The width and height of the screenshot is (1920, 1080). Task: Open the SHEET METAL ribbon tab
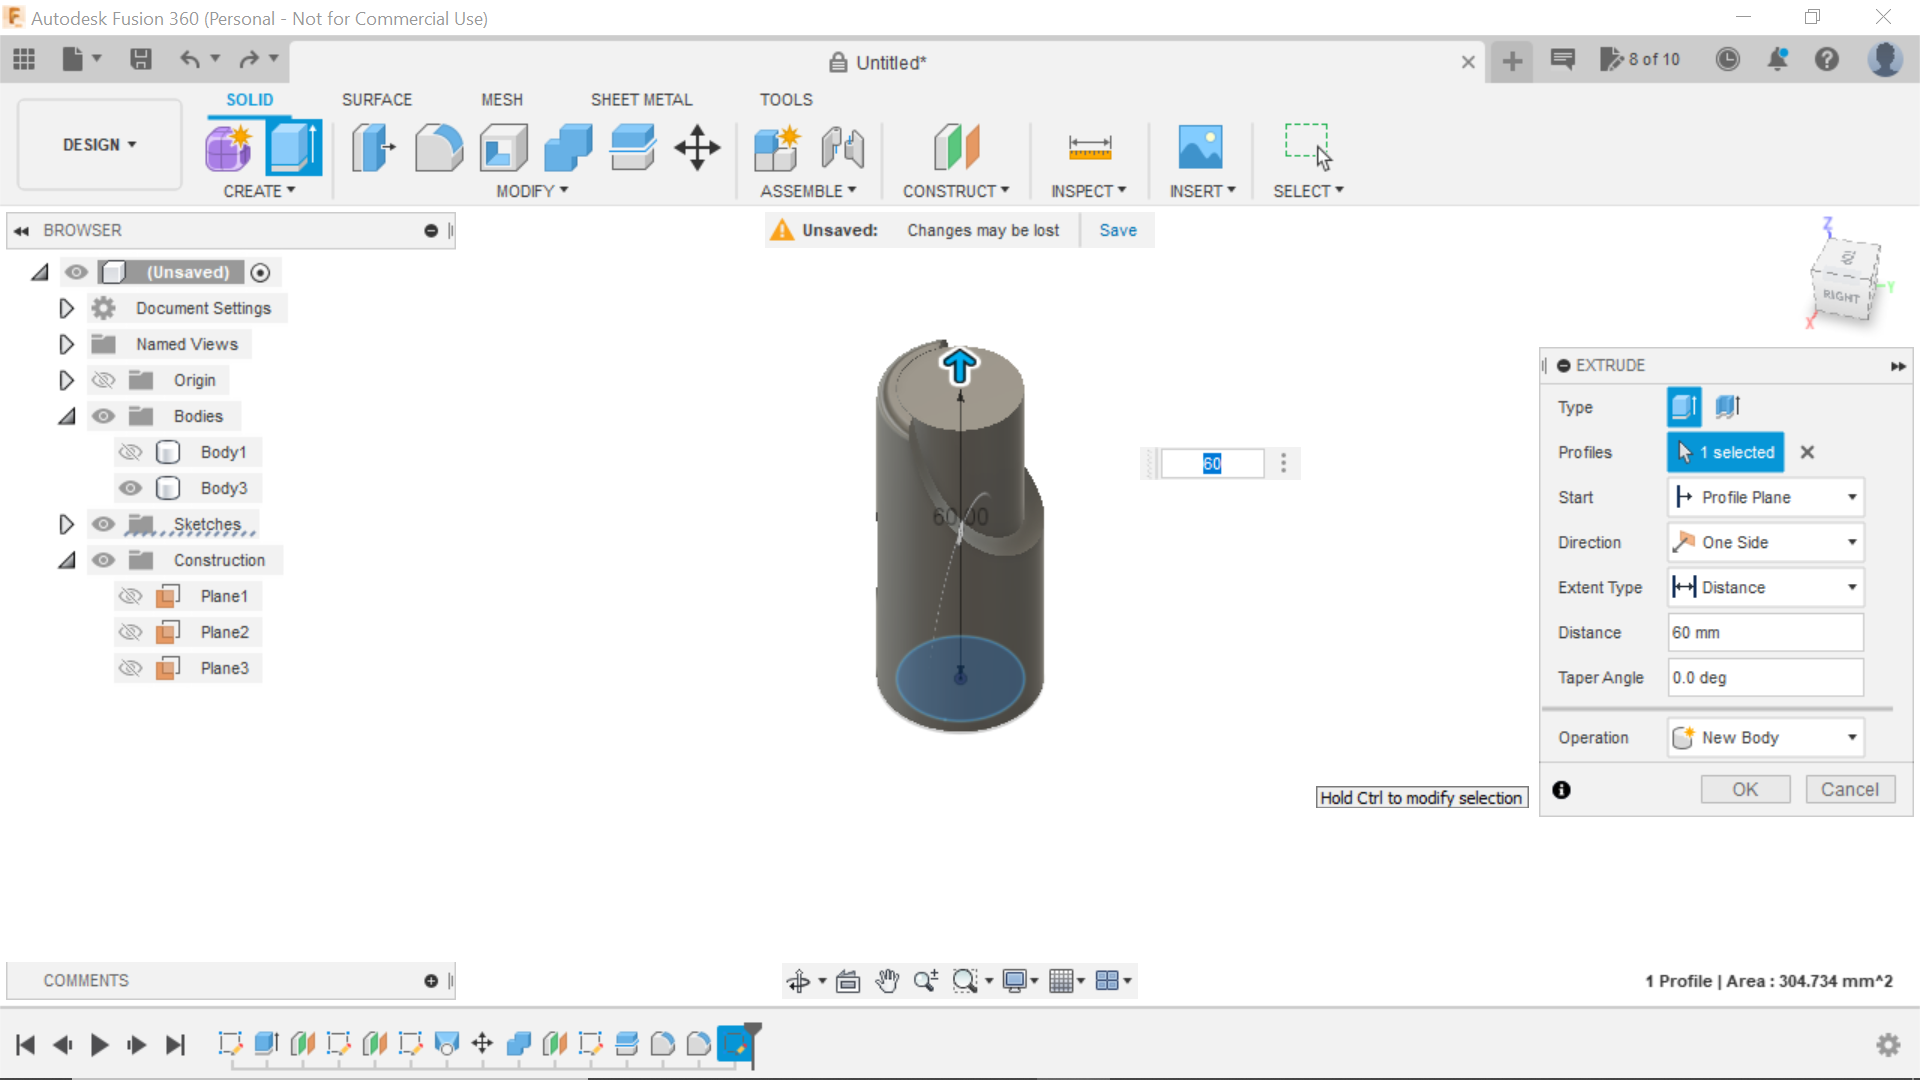(641, 99)
